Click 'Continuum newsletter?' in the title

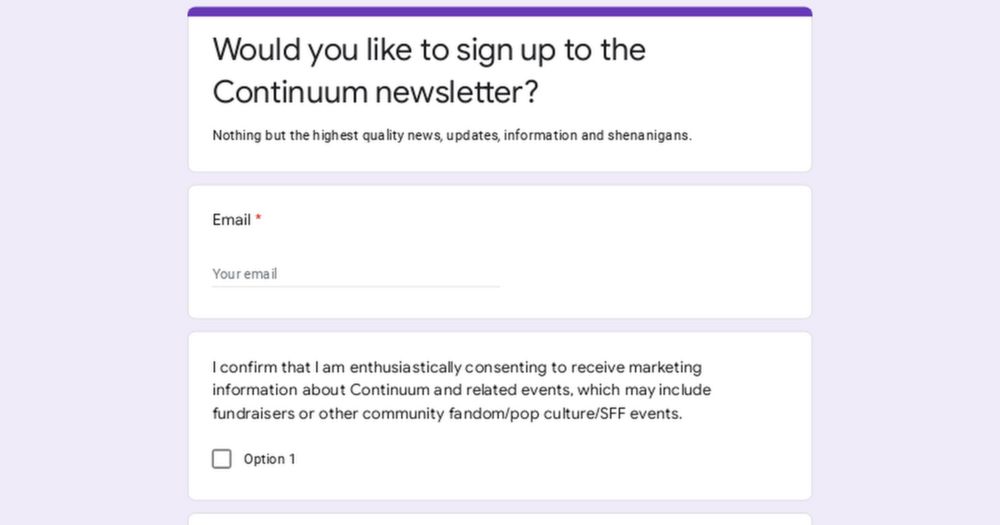tap(375, 92)
